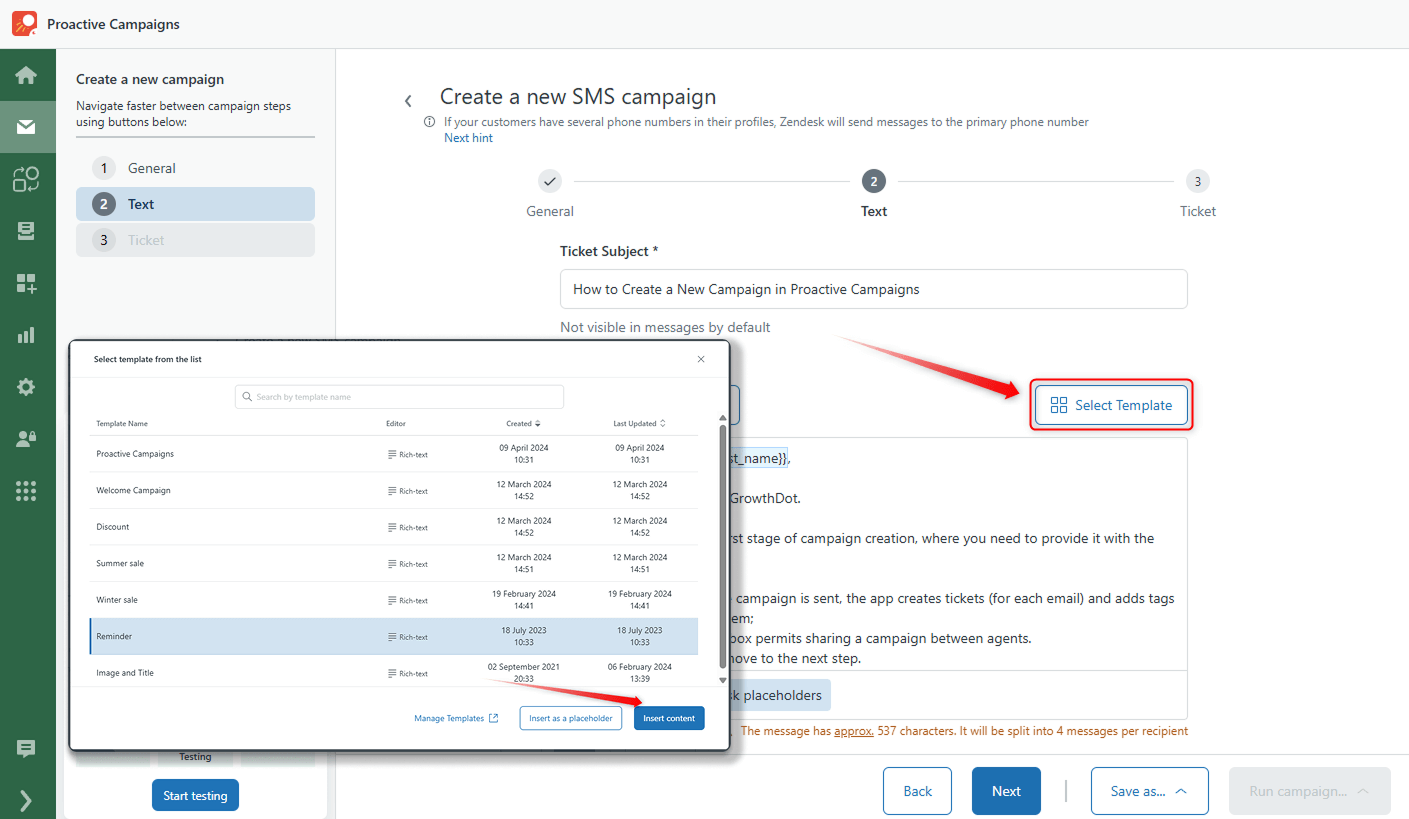The image size is (1409, 819).
Task: Click the Ticket Subject input field
Action: (874, 289)
